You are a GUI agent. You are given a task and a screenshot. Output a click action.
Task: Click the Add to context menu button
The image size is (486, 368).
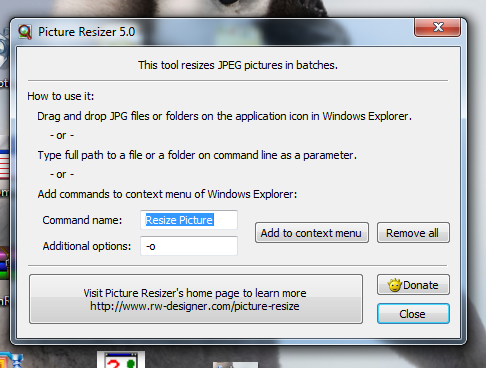pyautogui.click(x=312, y=233)
